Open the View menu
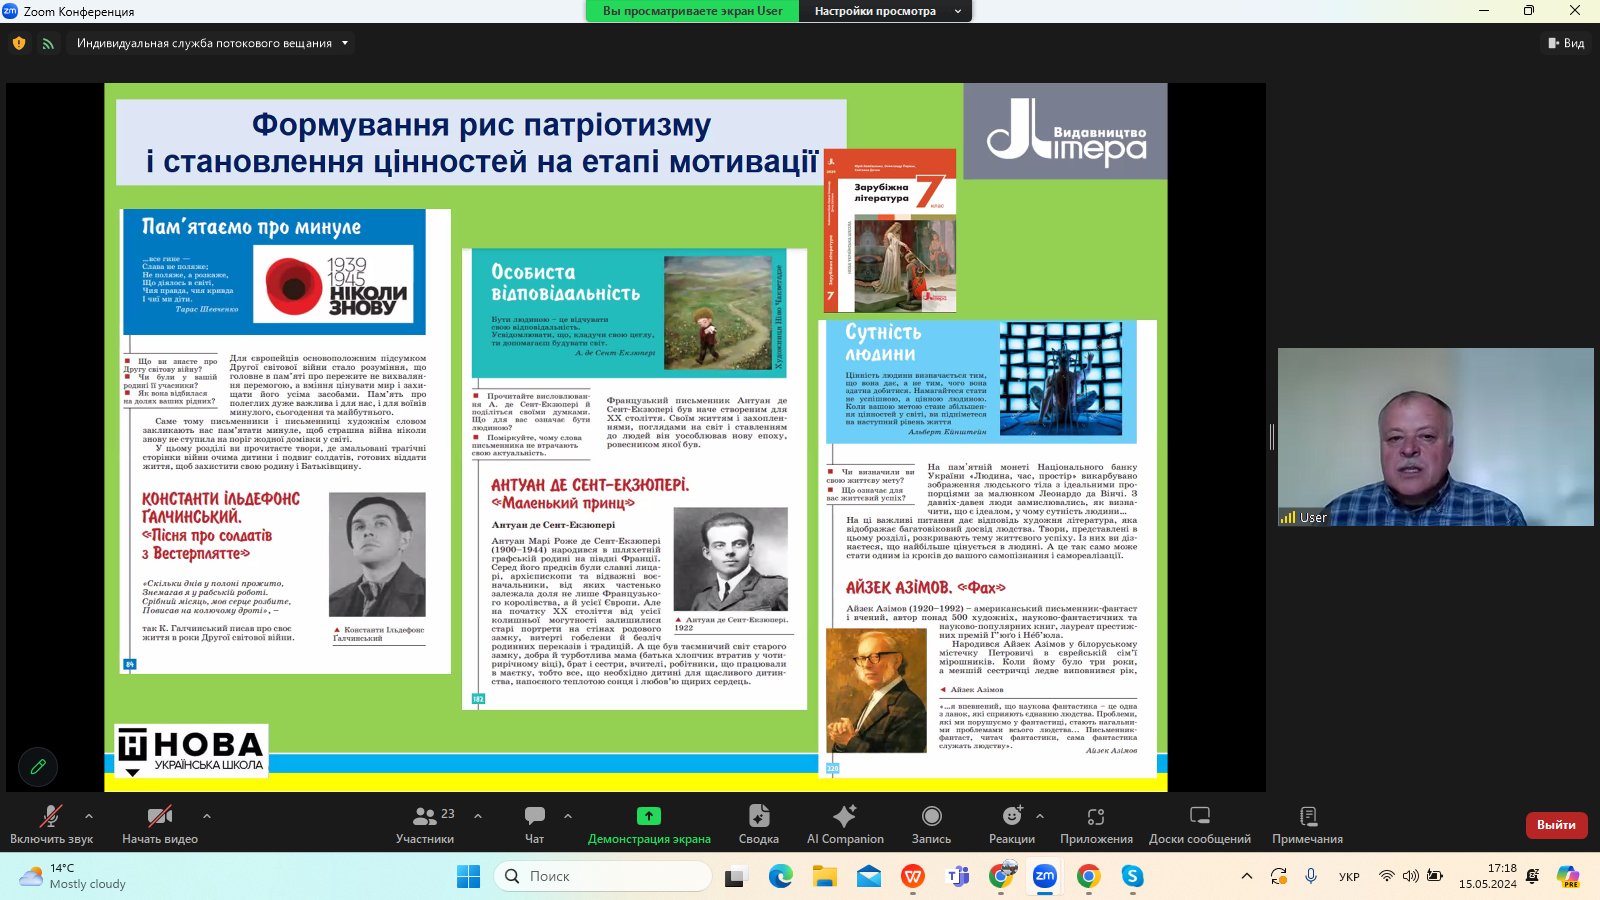Image resolution: width=1600 pixels, height=900 pixels. (1566, 43)
